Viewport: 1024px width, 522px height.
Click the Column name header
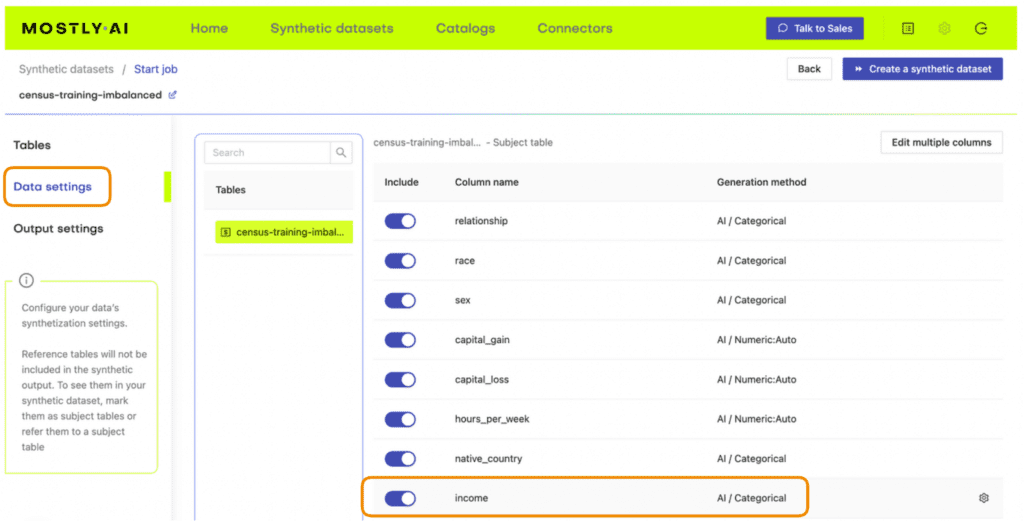pos(487,182)
